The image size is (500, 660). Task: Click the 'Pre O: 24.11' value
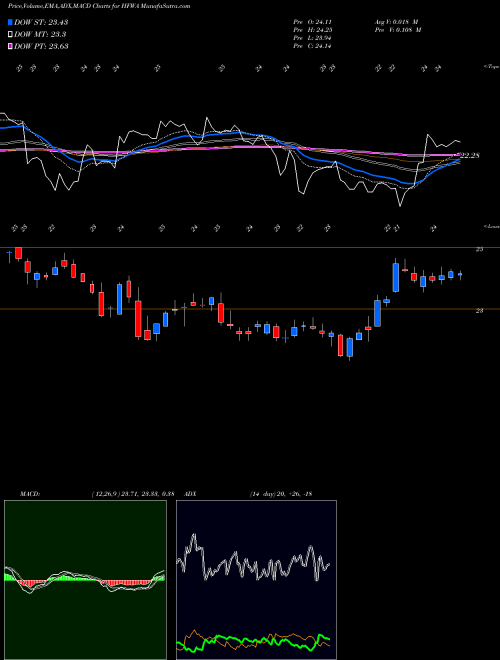312,22
